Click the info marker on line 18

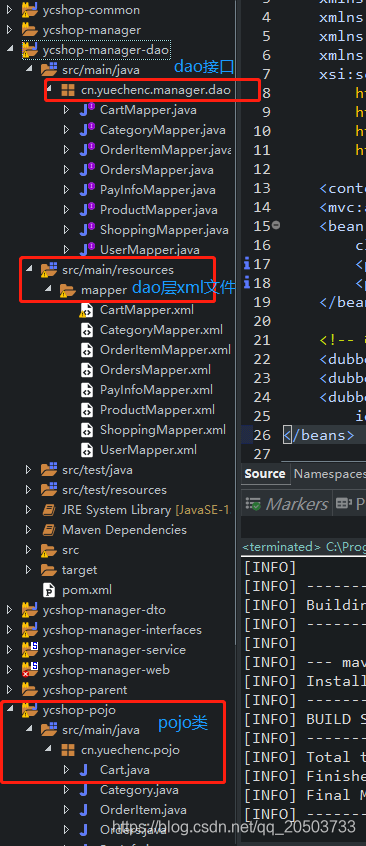(247, 283)
